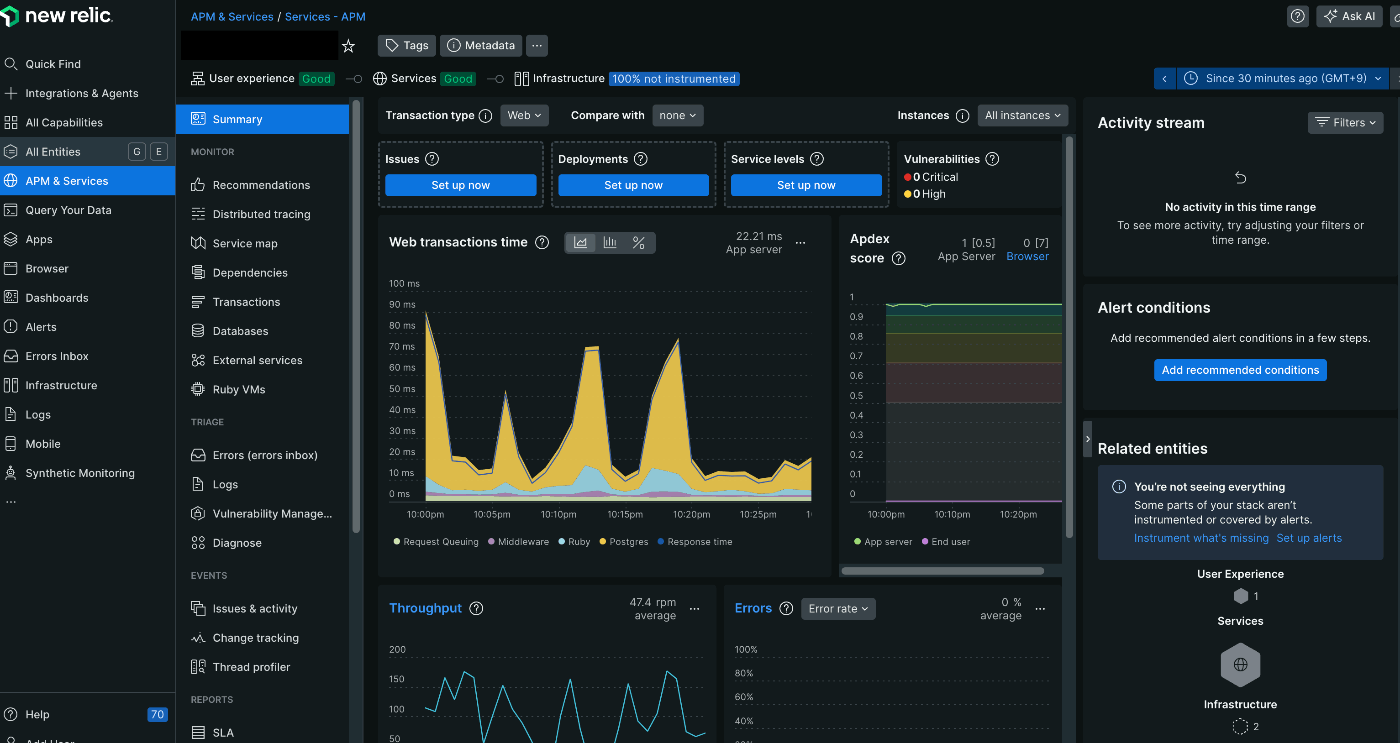Open the Summary menu item
1400x743 pixels.
[x=262, y=119]
